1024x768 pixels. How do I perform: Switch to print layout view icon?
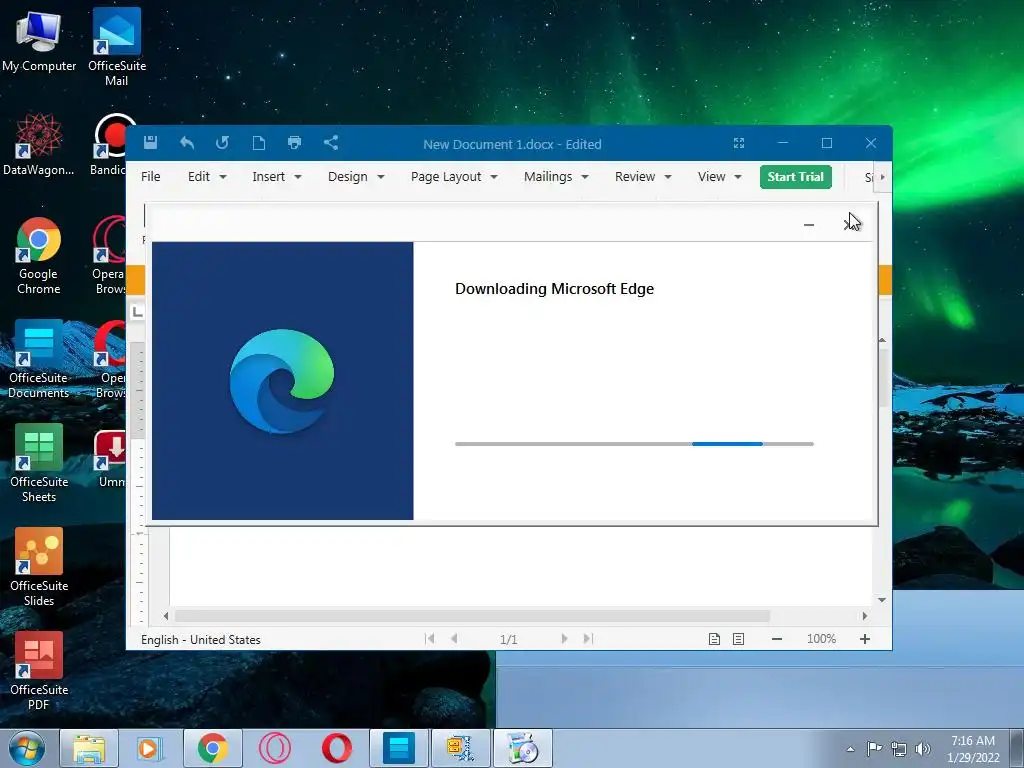[x=714, y=639]
